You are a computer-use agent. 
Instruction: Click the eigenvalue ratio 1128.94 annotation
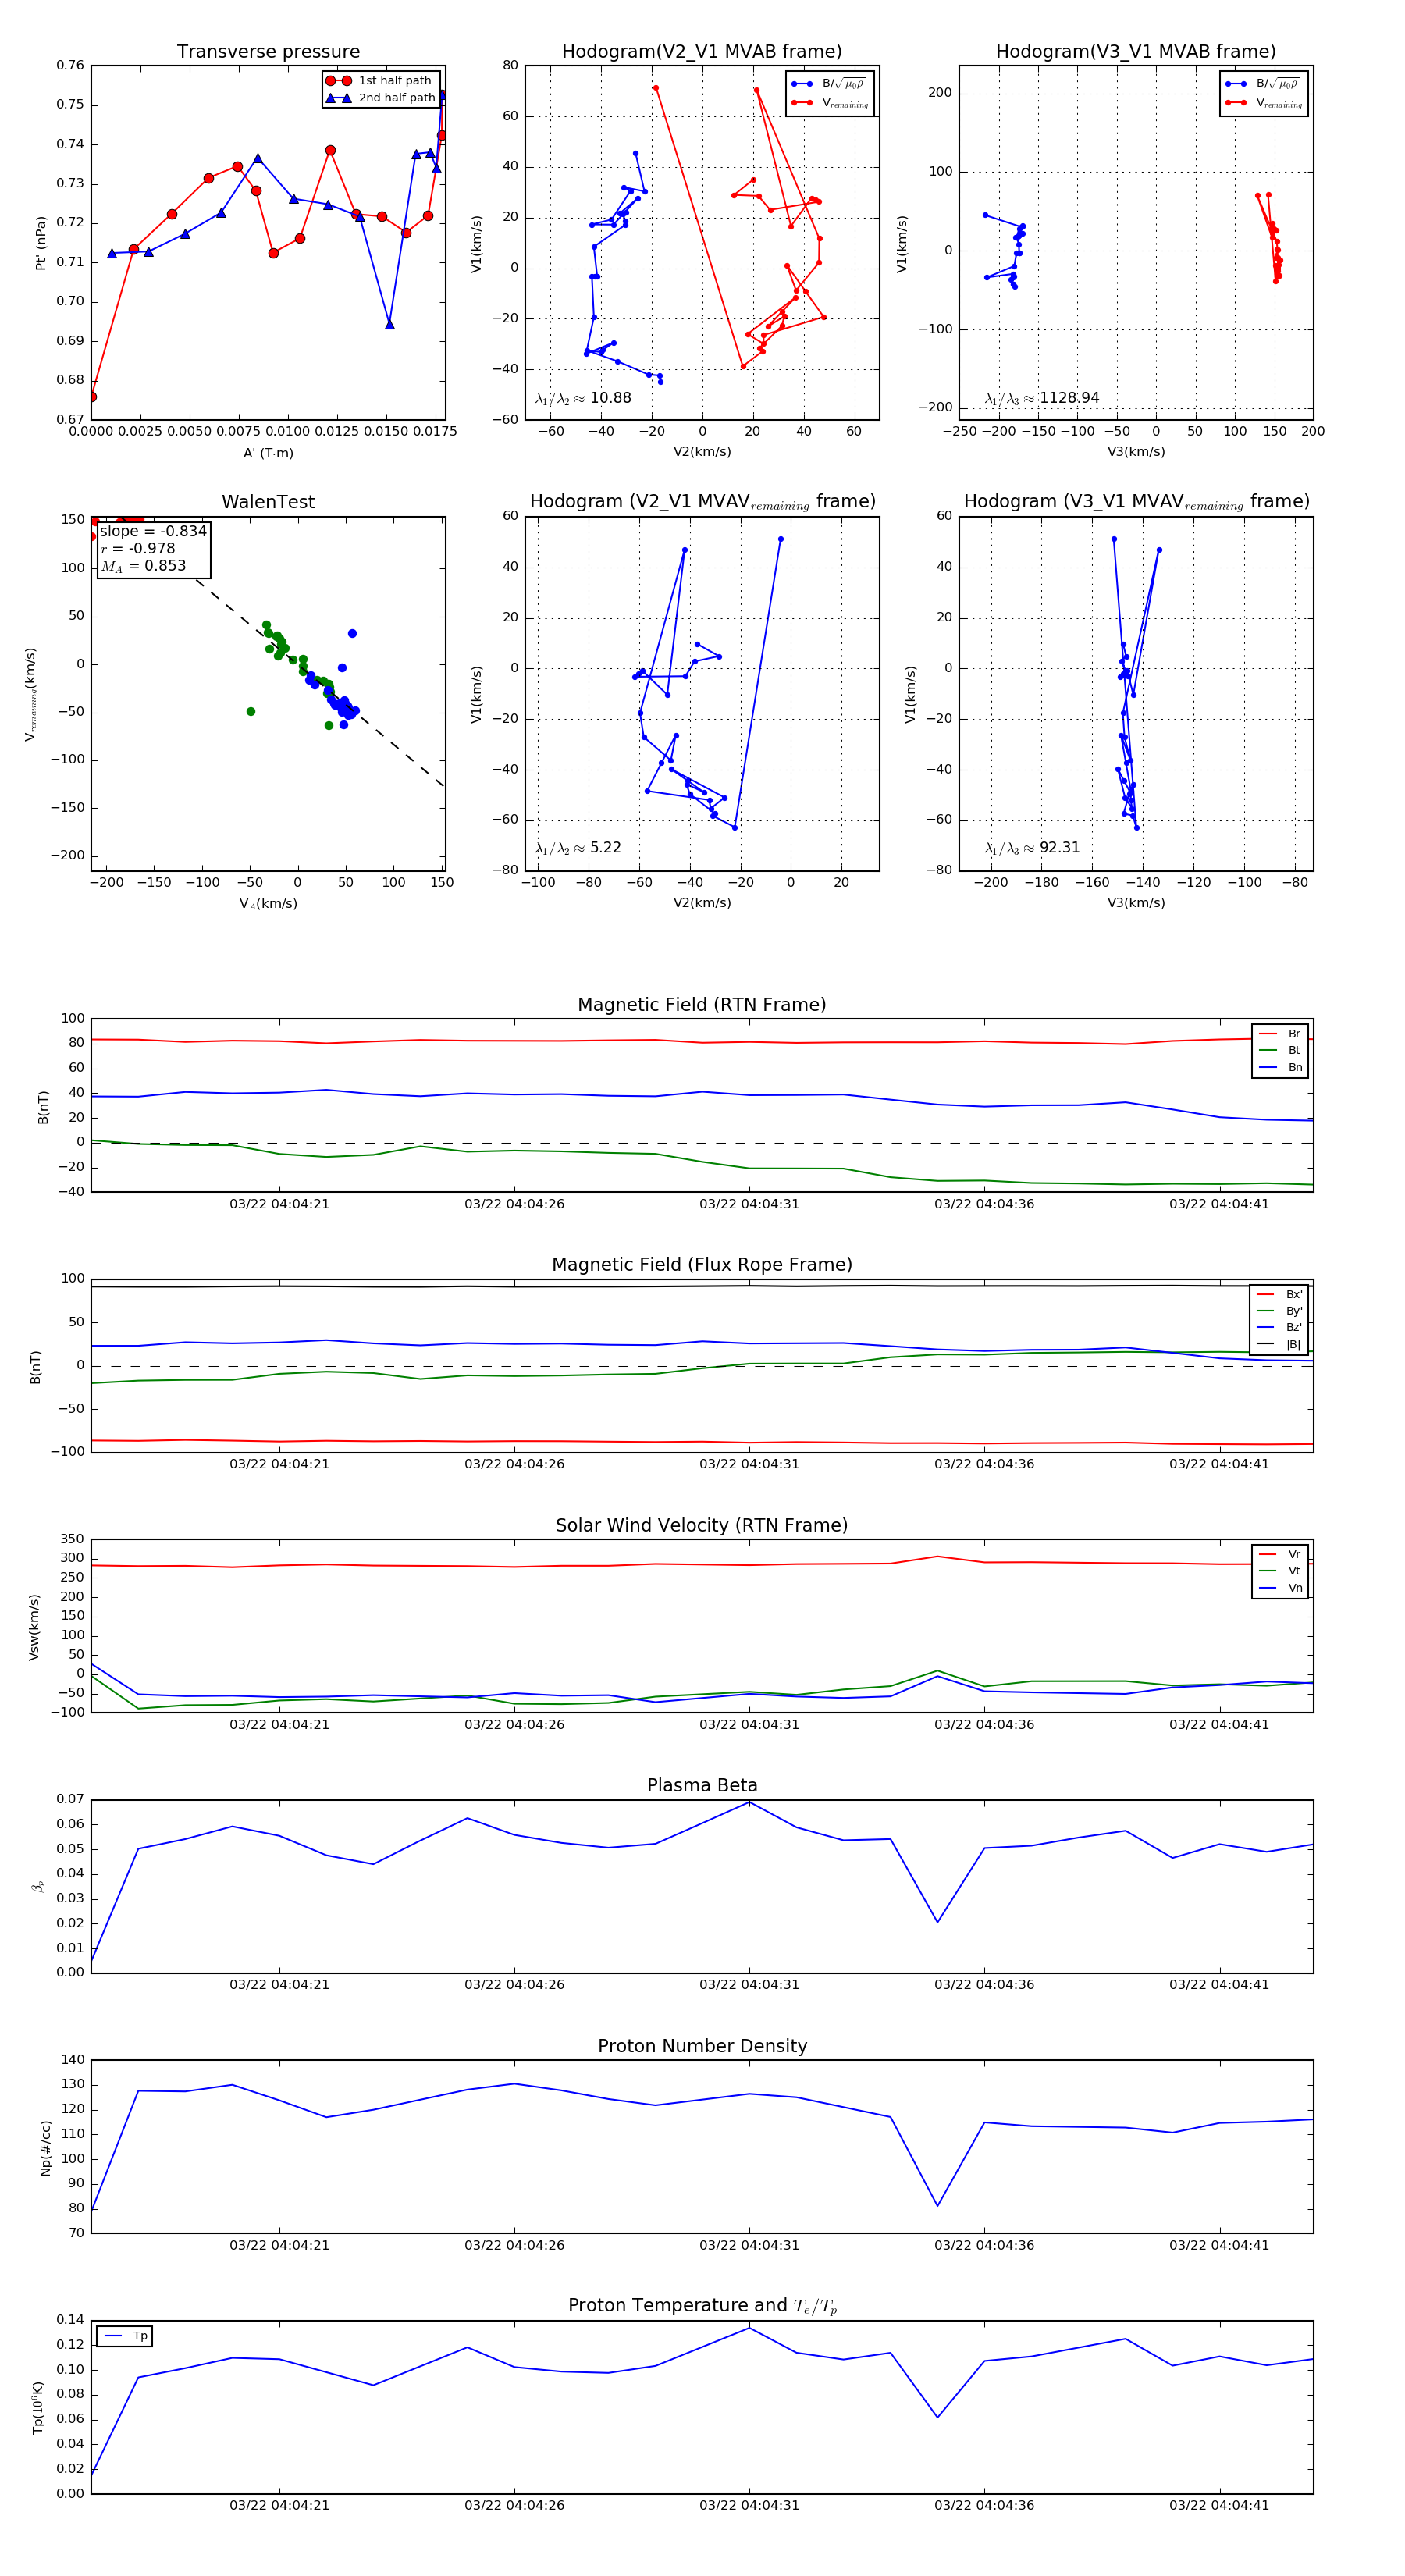(1042, 398)
